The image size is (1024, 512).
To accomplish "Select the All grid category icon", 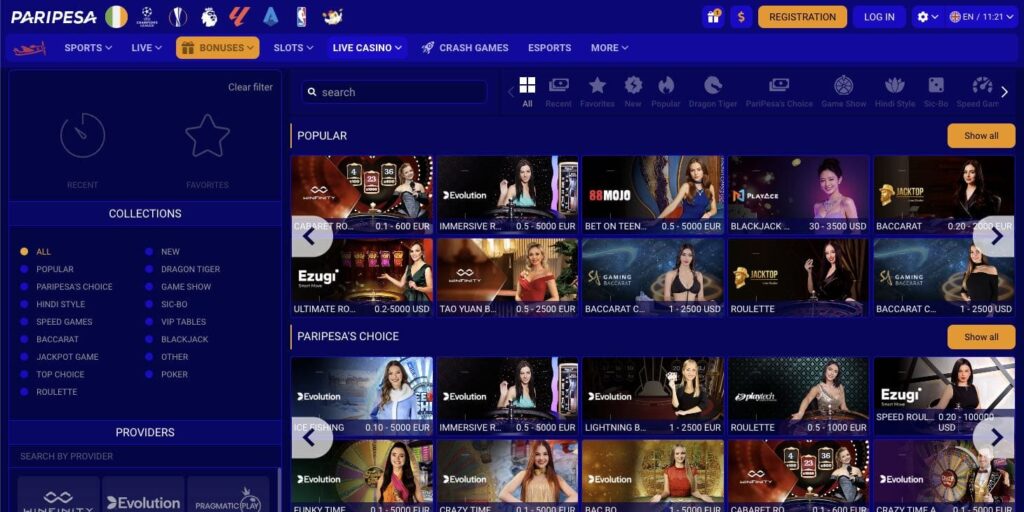I will [x=527, y=92].
